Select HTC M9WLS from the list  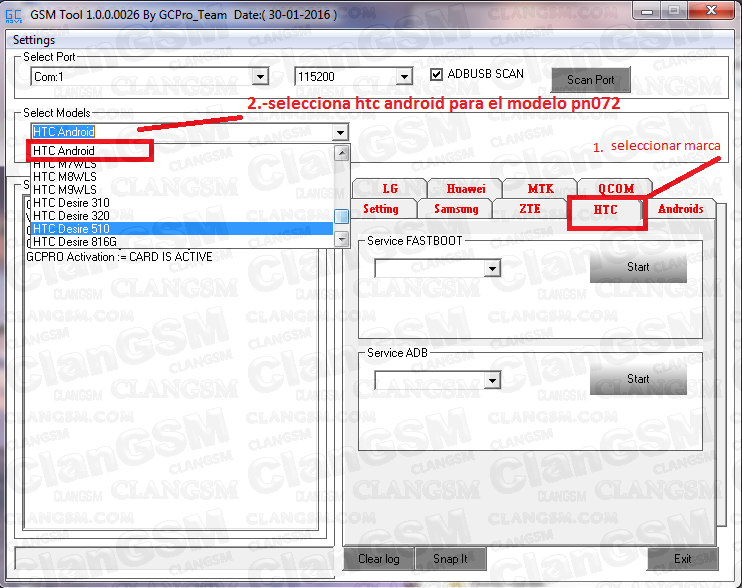[x=182, y=190]
